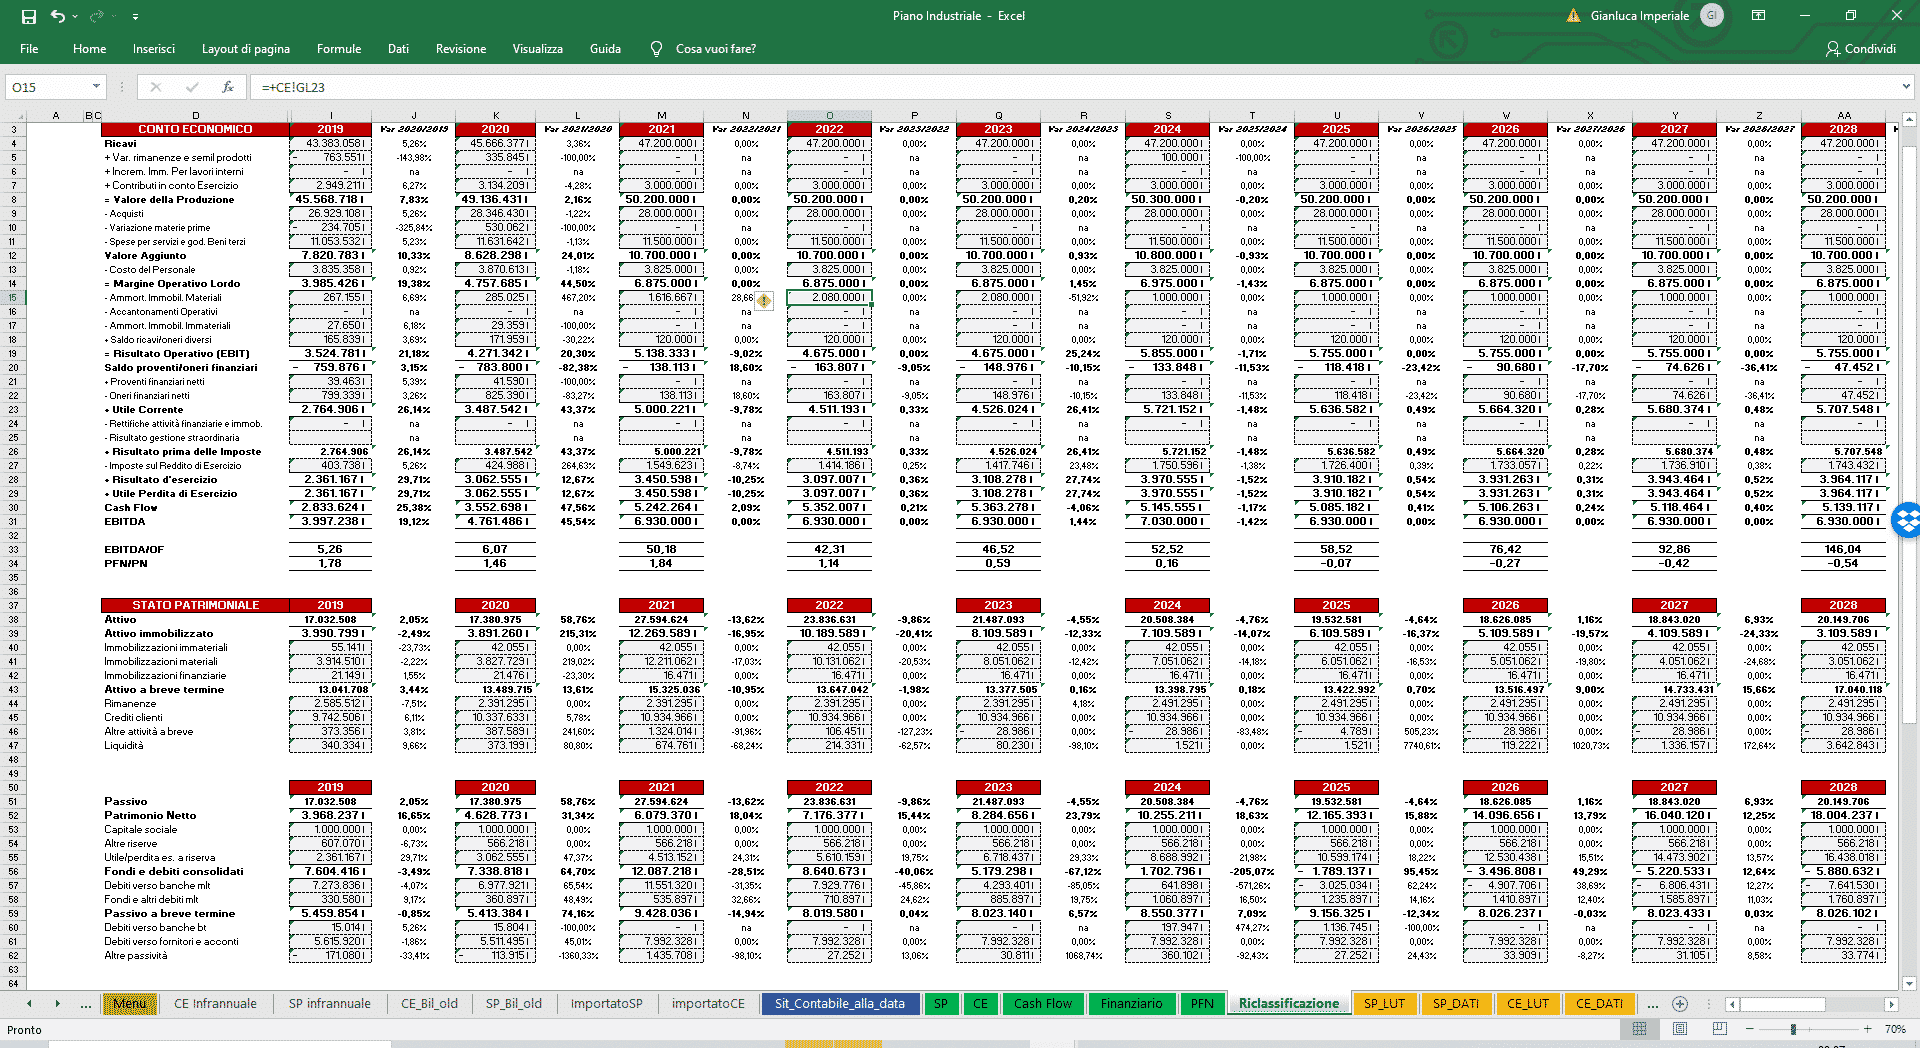Switch to Page Layout view in the status bar
This screenshot has width=1920, height=1048.
(x=1680, y=1029)
